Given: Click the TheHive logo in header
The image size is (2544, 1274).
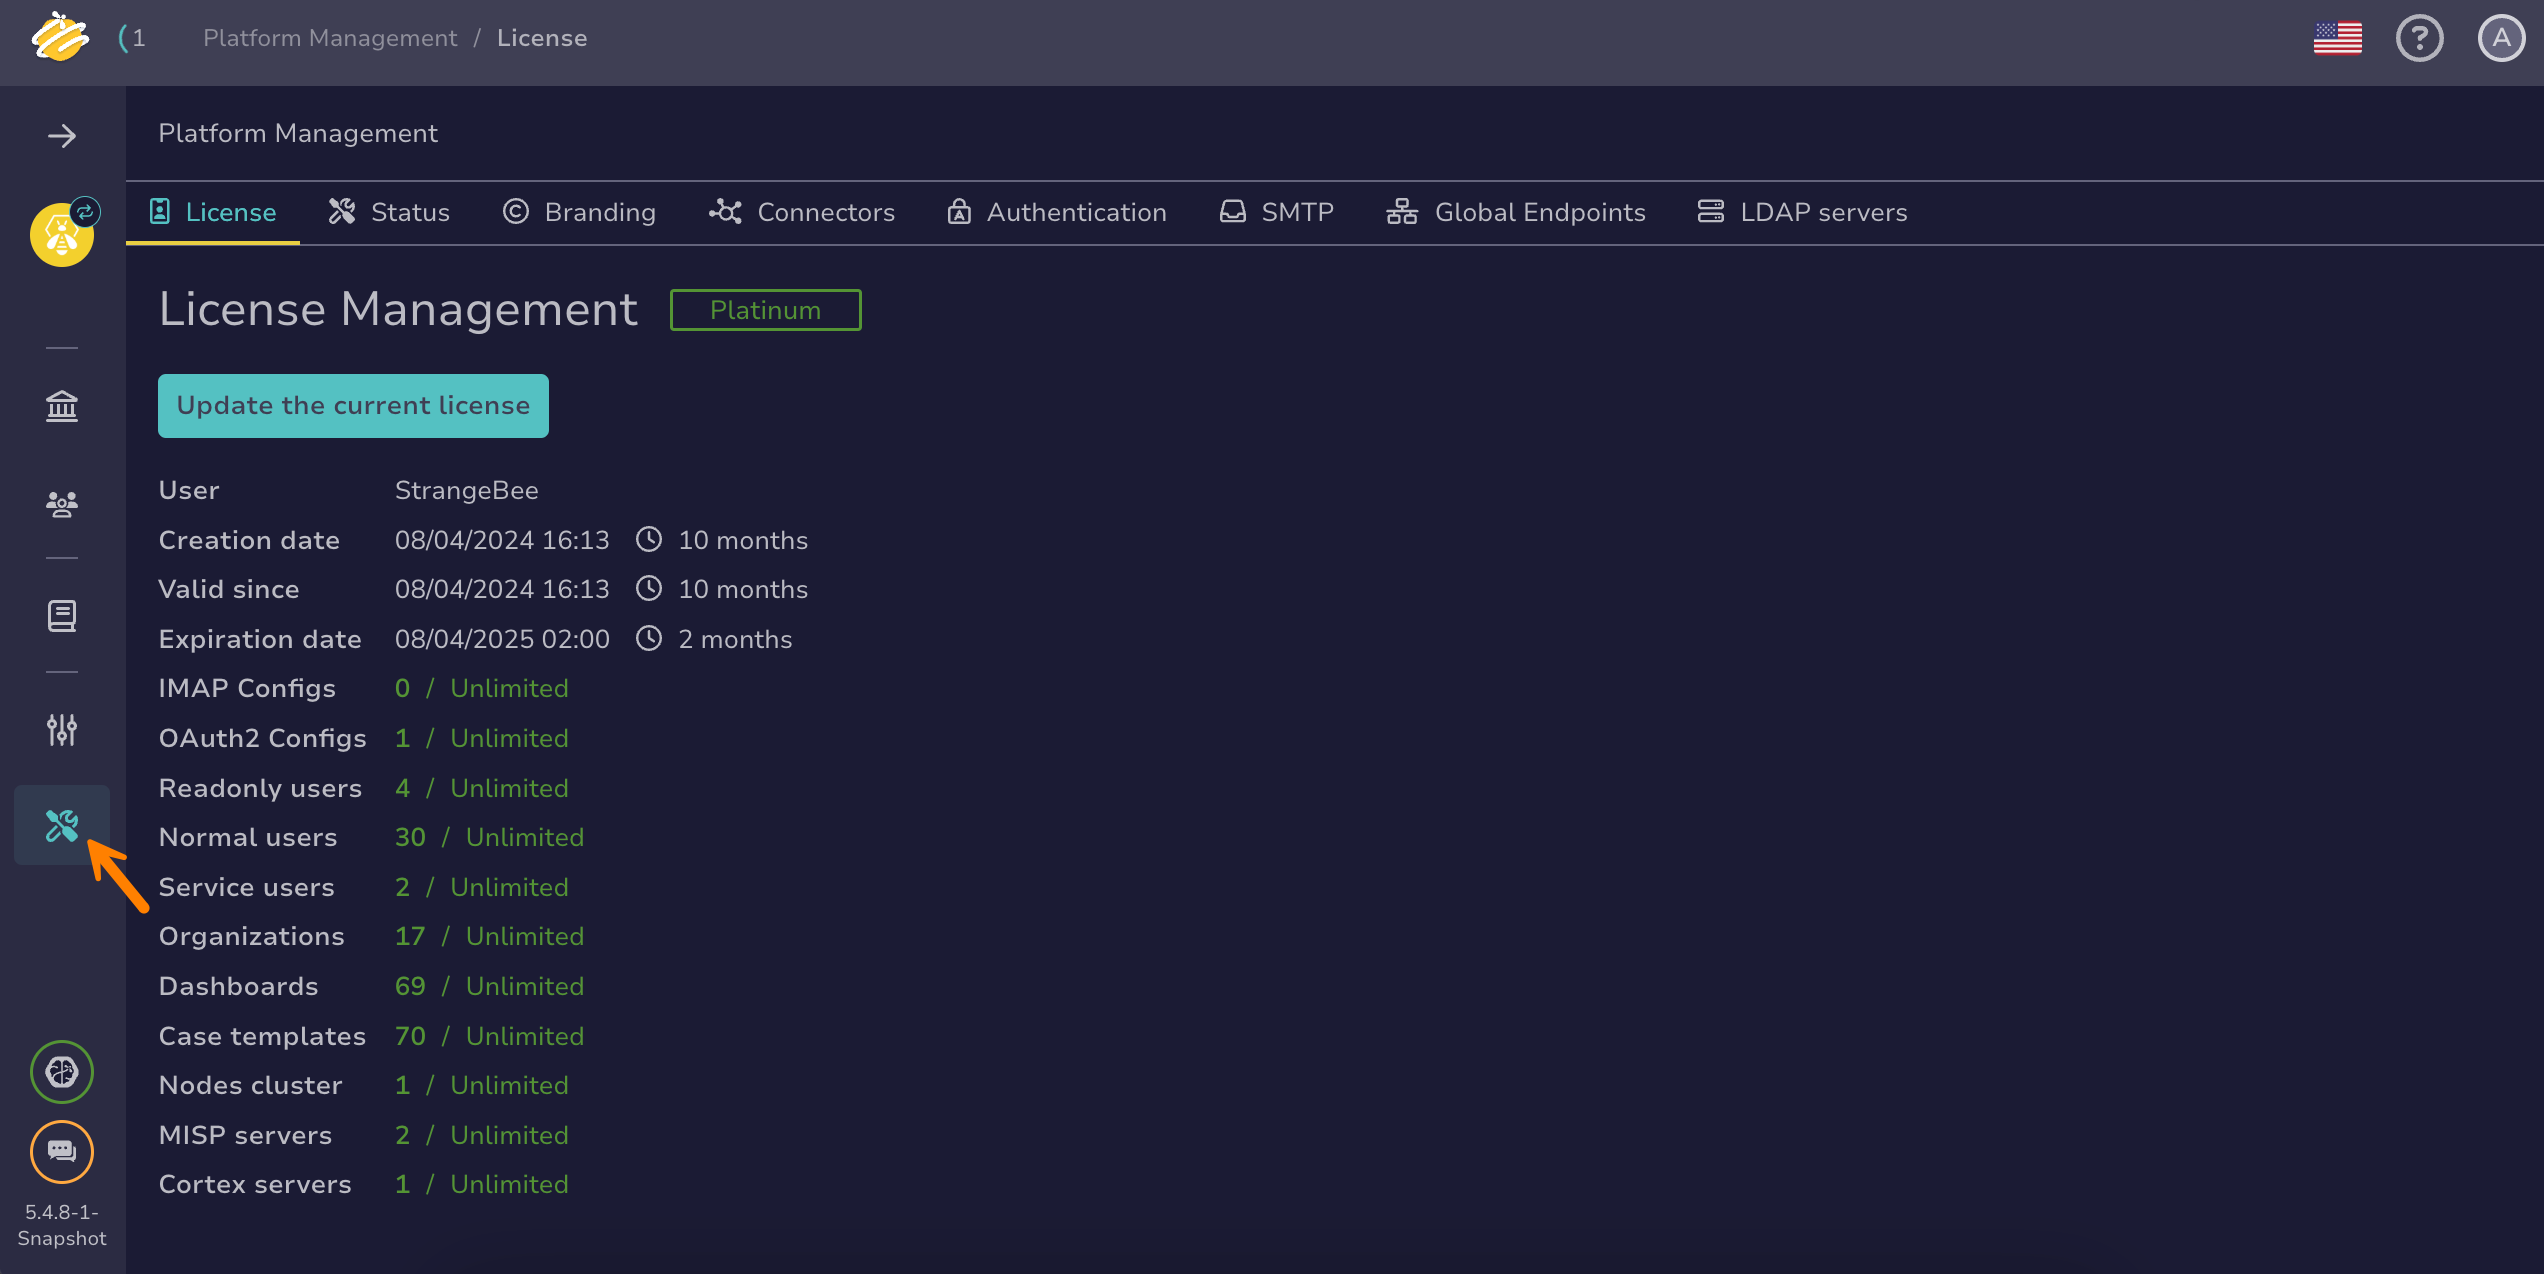Looking at the screenshot, I should point(60,38).
